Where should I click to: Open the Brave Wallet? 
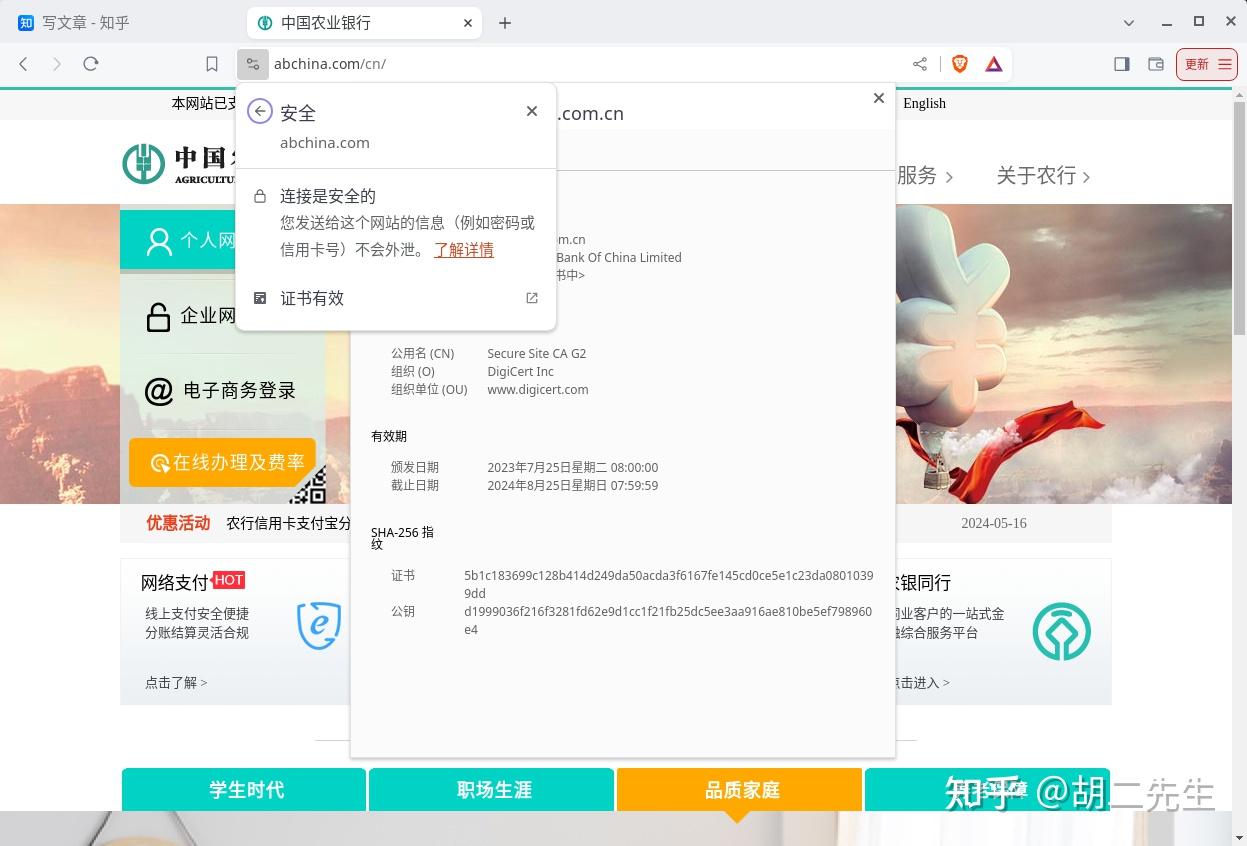coord(1156,63)
